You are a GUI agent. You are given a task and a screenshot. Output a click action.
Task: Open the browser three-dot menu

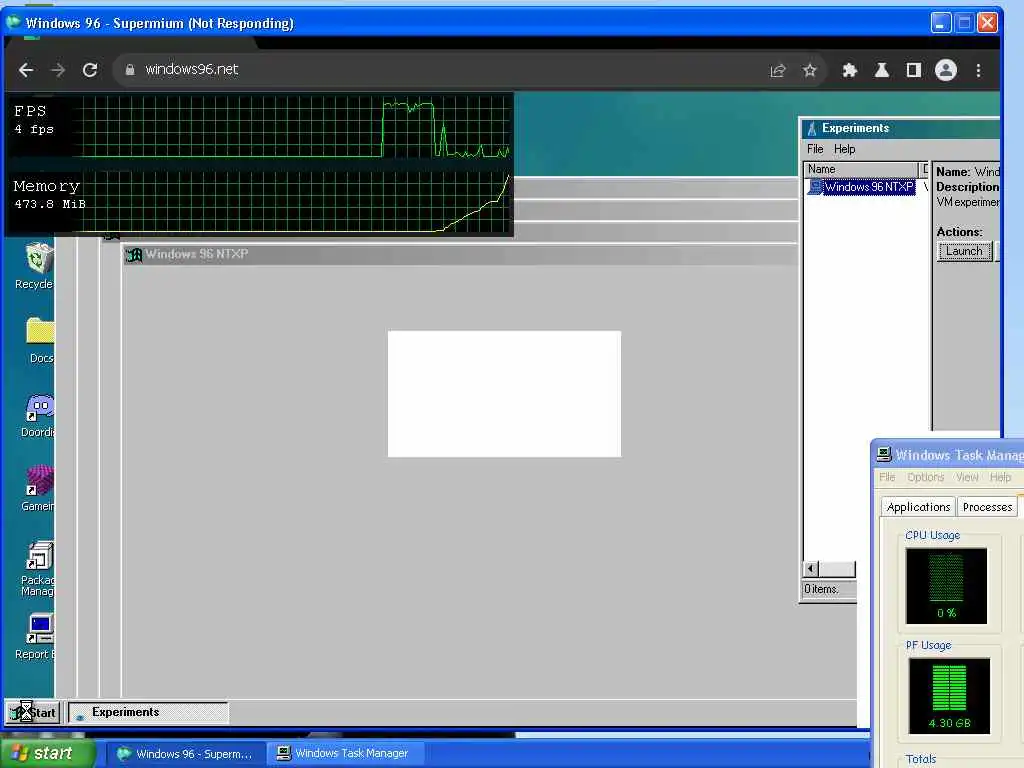click(x=978, y=70)
